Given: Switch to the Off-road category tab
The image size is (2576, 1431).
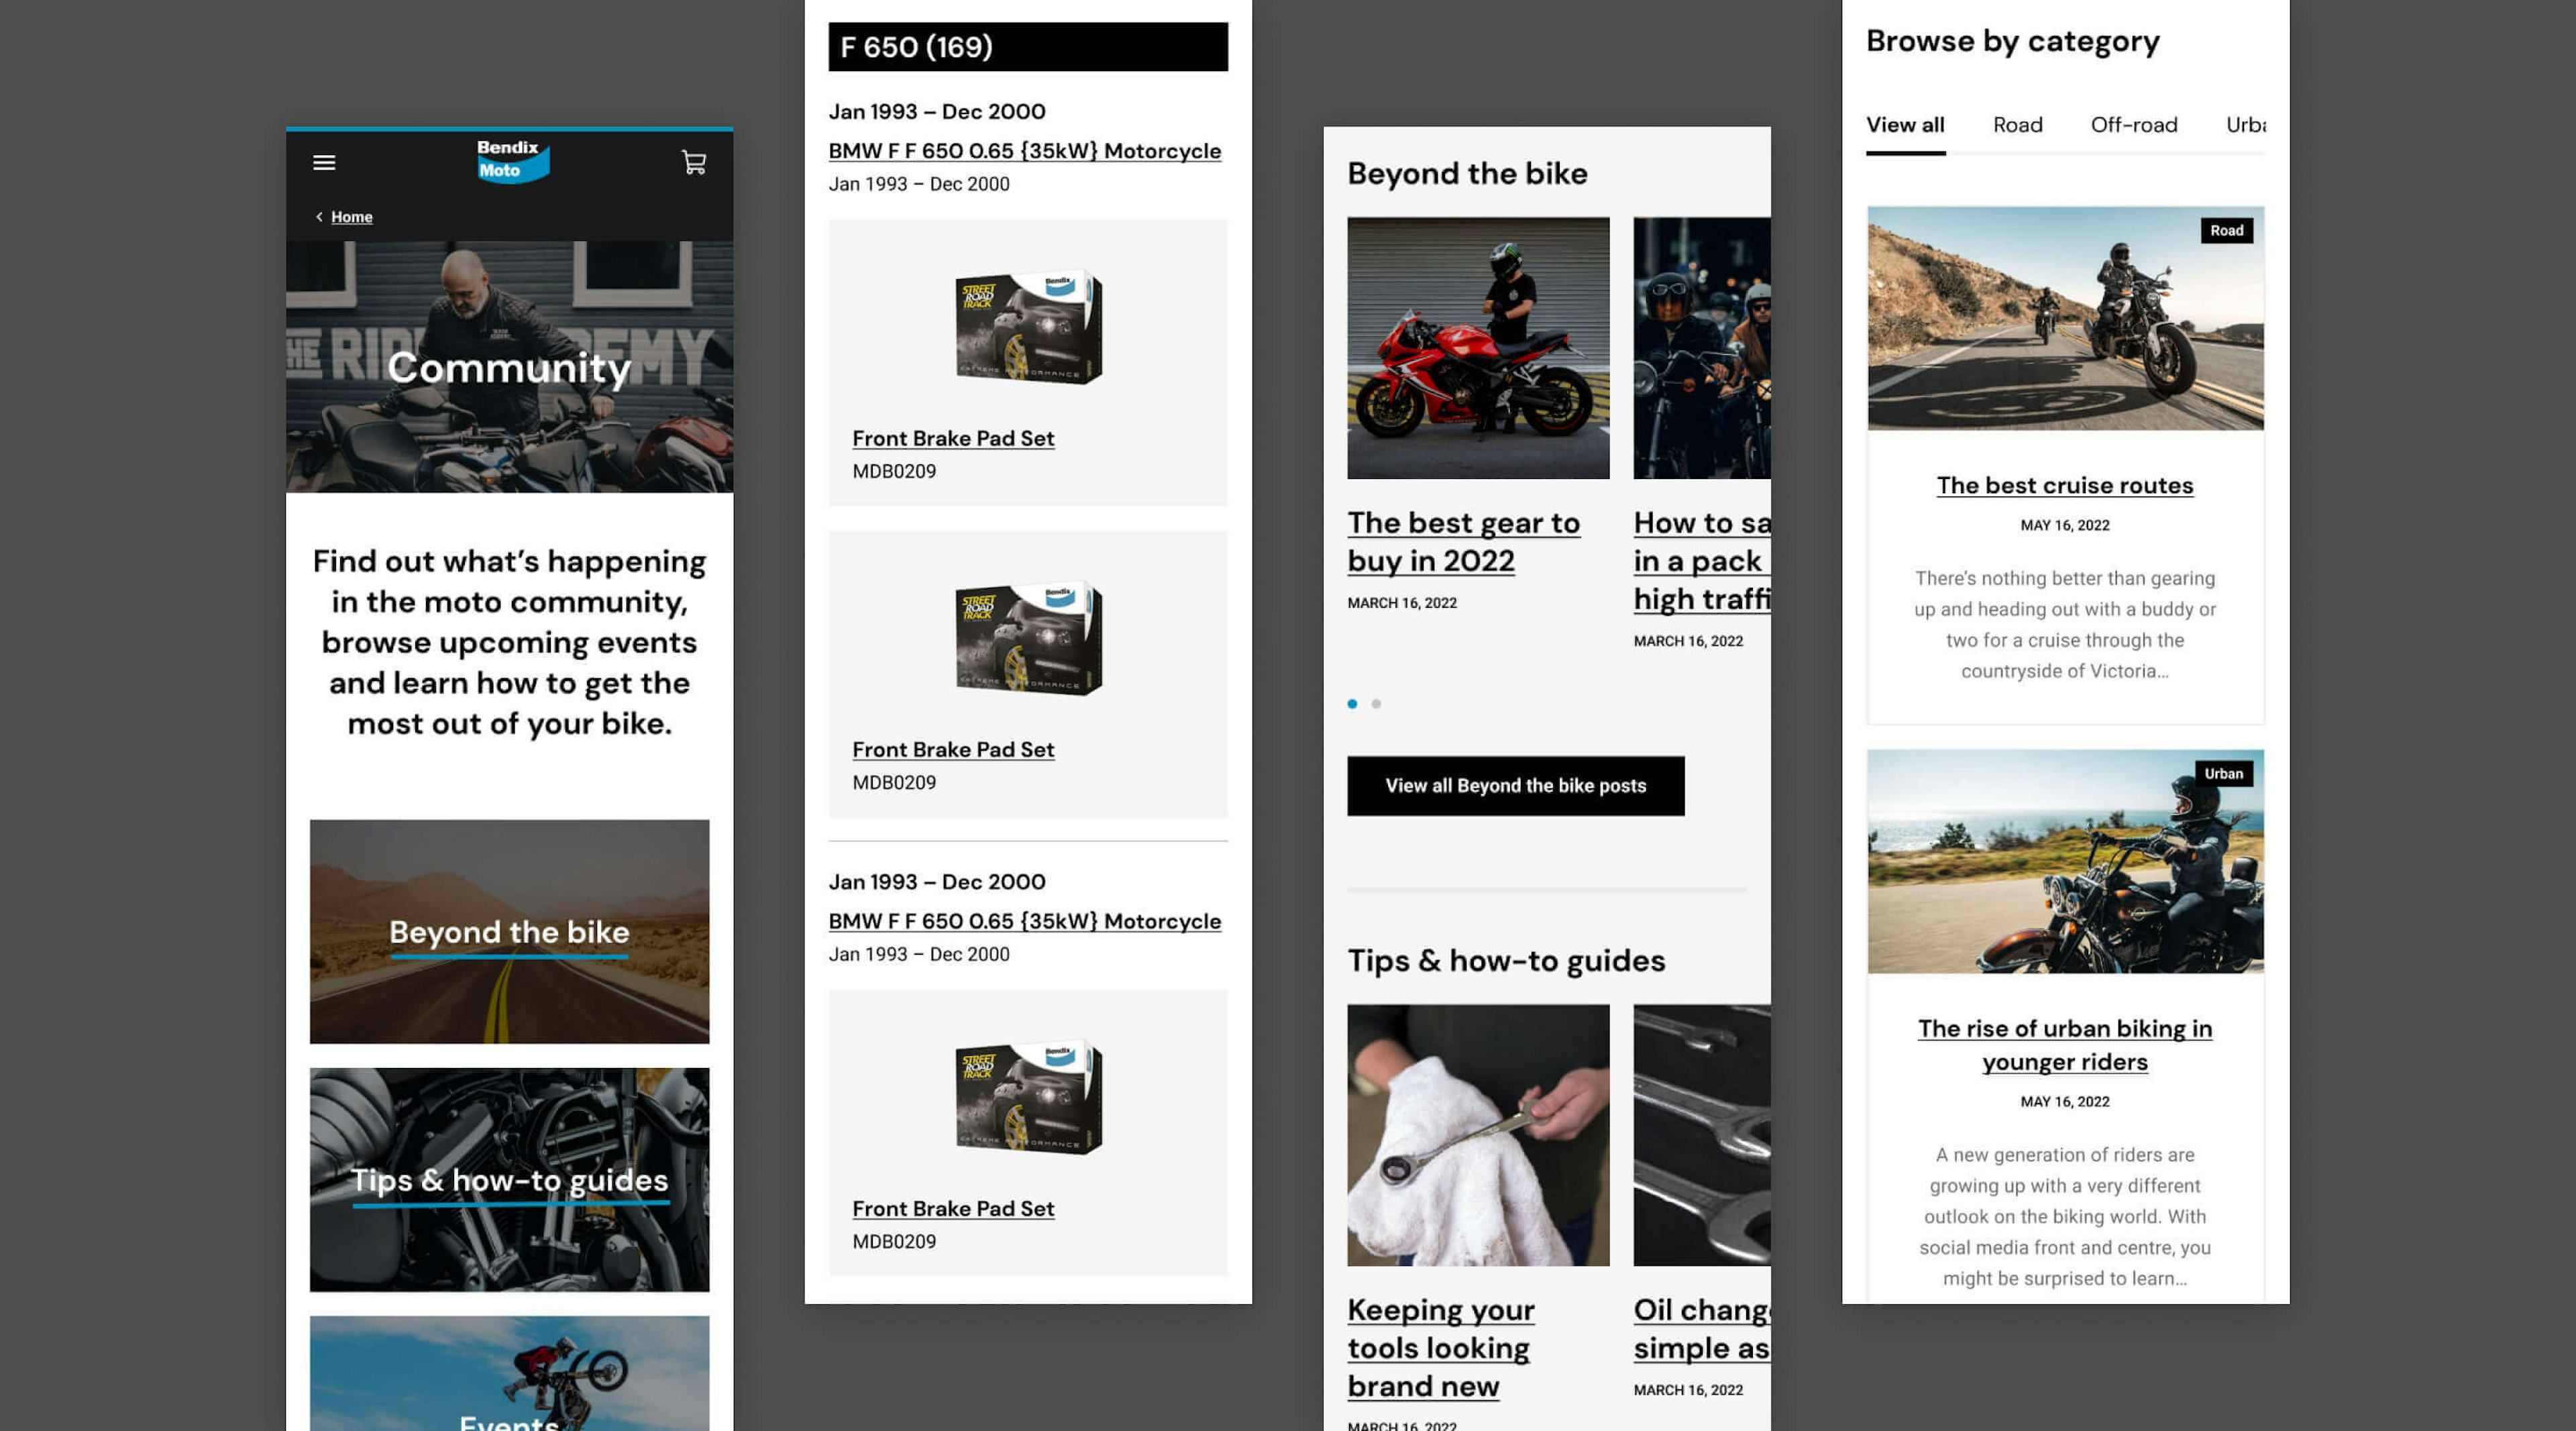Looking at the screenshot, I should 2133,125.
